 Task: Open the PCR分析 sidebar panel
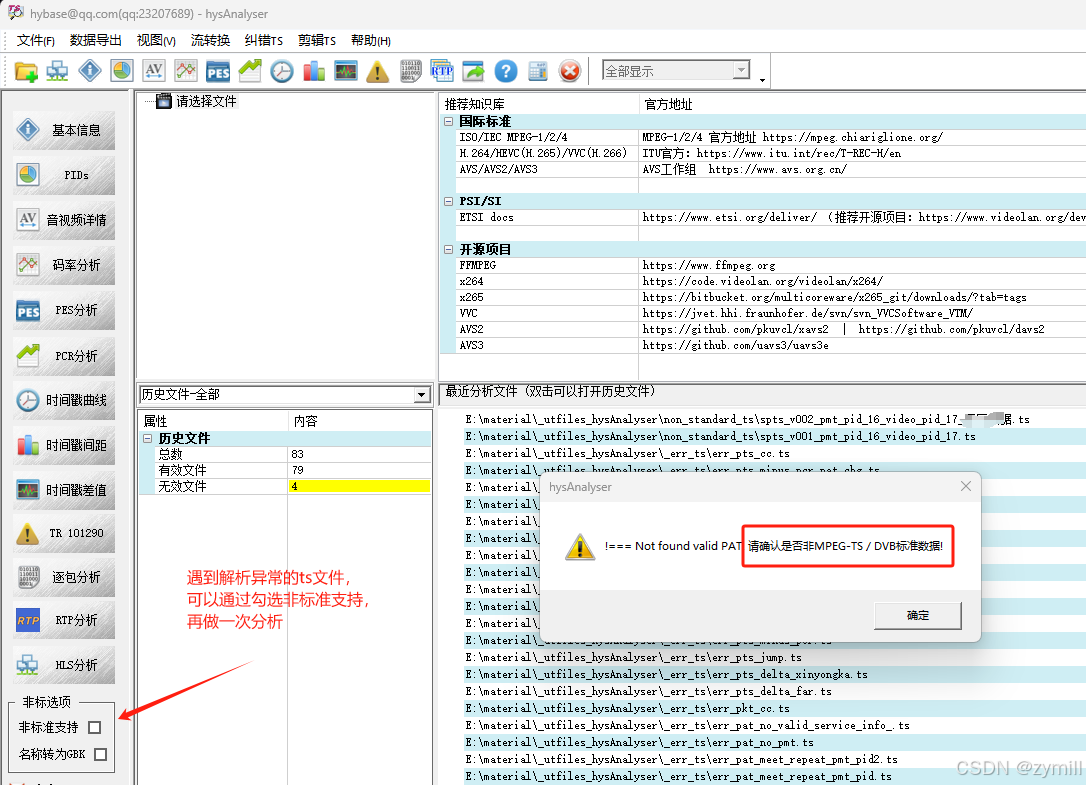pyautogui.click(x=64, y=356)
